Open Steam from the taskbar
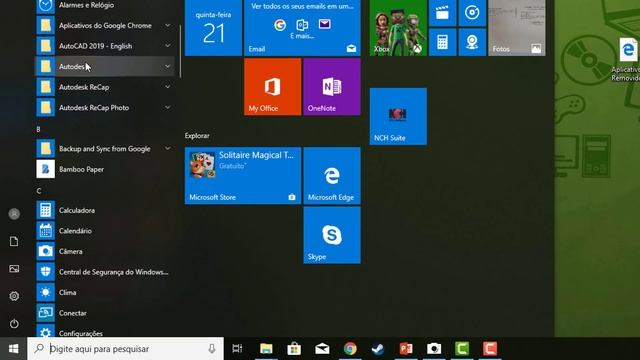Image resolution: width=640 pixels, height=360 pixels. [378, 349]
